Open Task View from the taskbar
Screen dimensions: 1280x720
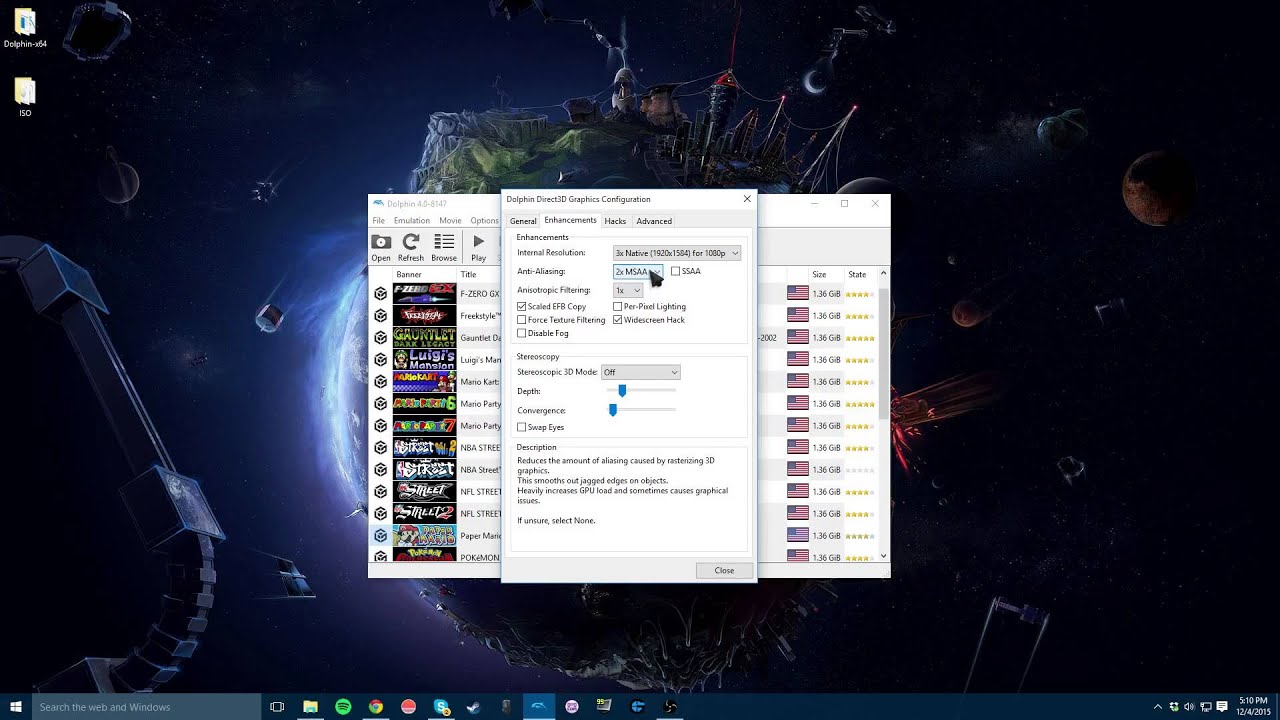coord(277,707)
